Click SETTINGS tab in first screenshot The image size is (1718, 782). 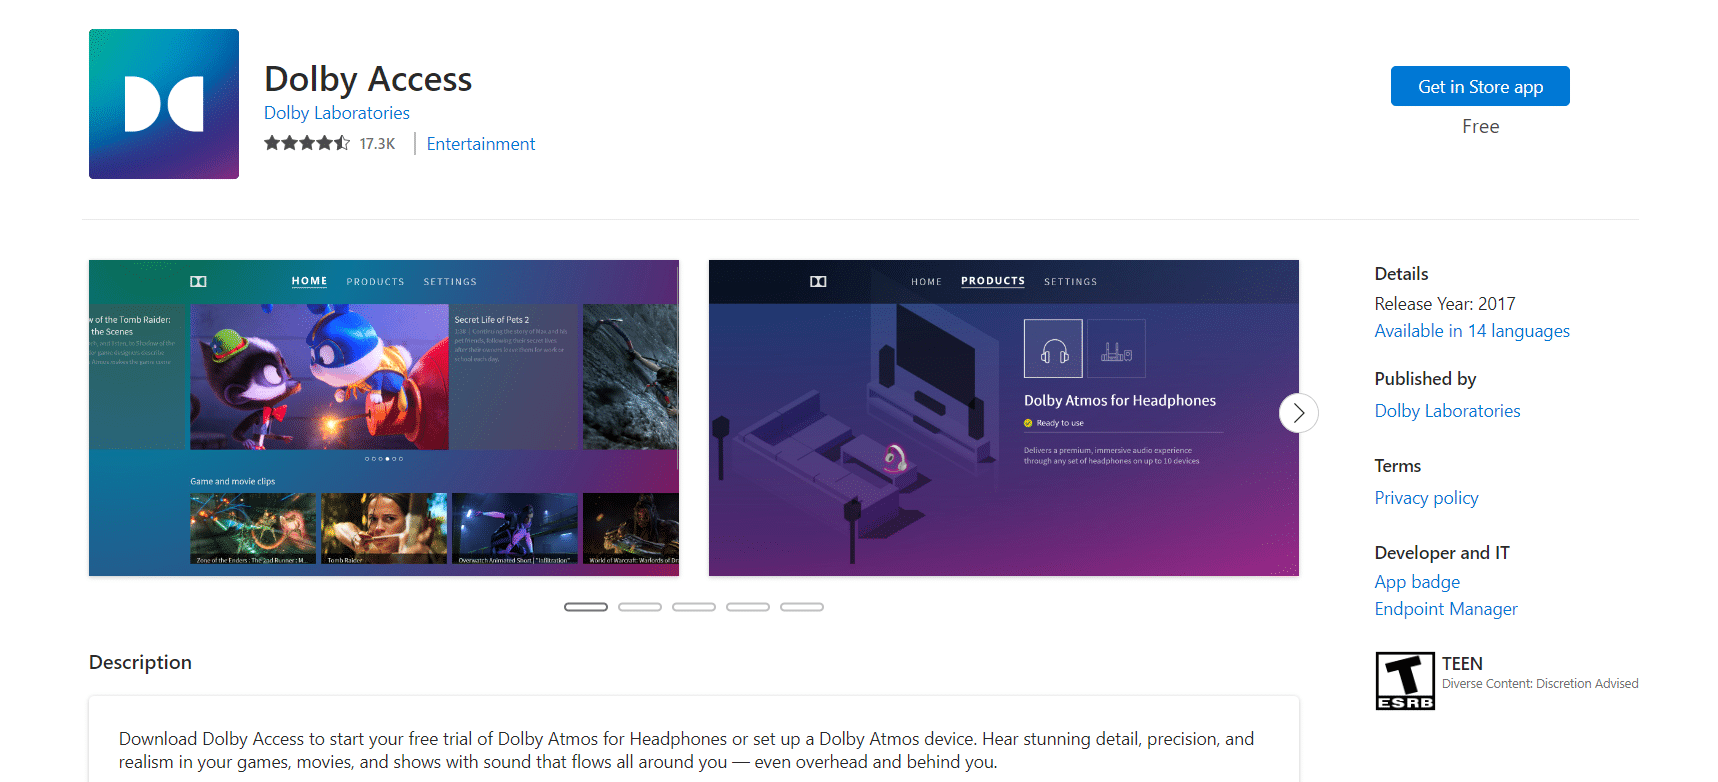tap(450, 282)
